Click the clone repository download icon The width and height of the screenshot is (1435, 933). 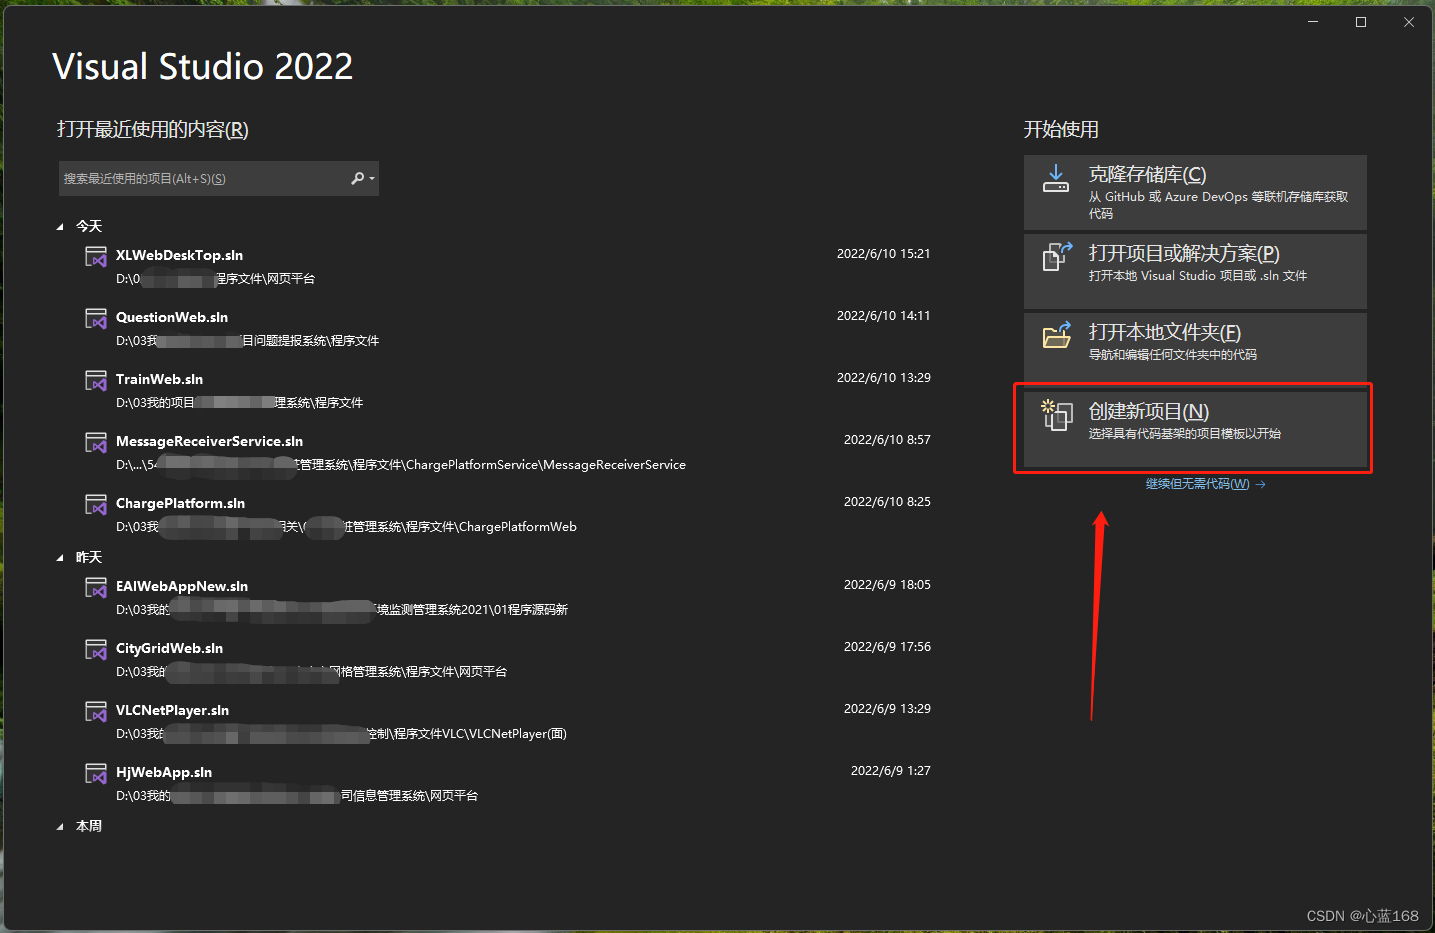point(1056,179)
